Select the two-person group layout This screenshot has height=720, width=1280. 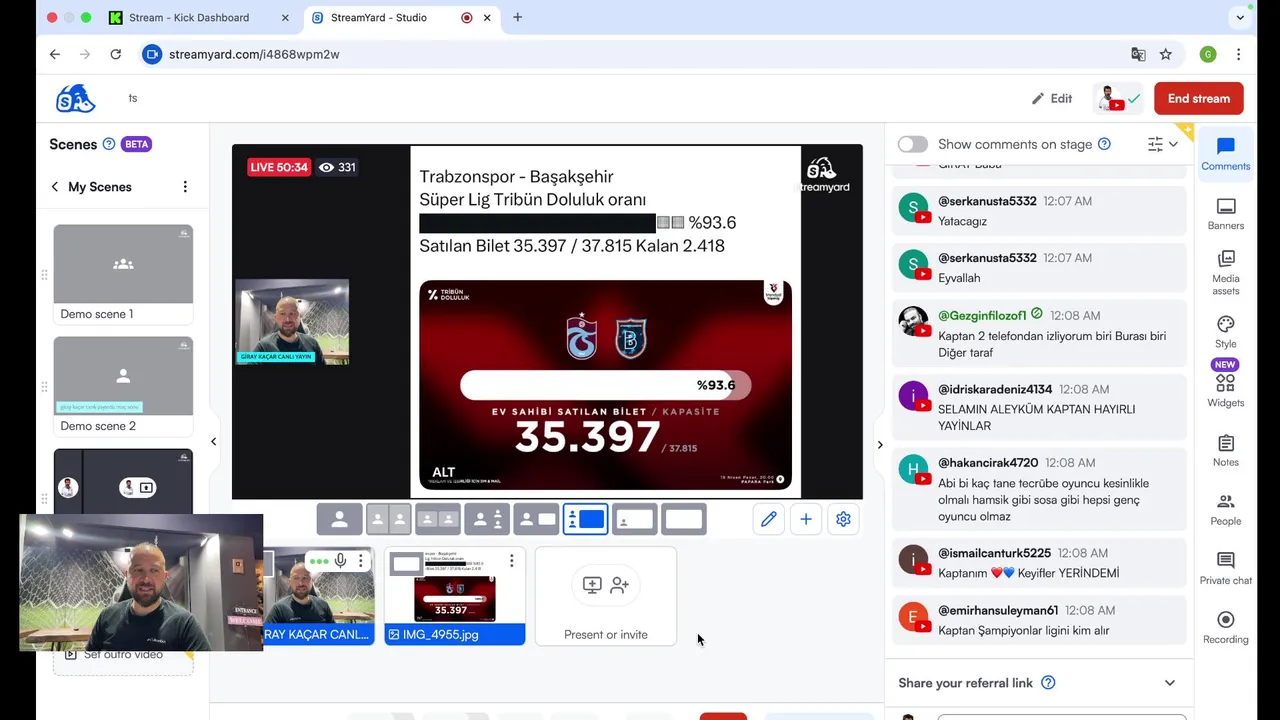click(437, 519)
